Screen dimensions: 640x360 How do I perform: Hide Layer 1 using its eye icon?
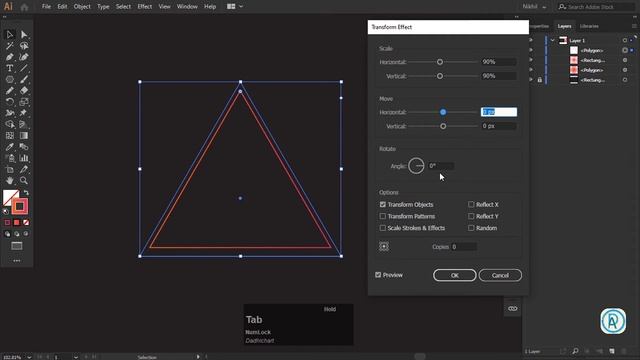tap(531, 40)
